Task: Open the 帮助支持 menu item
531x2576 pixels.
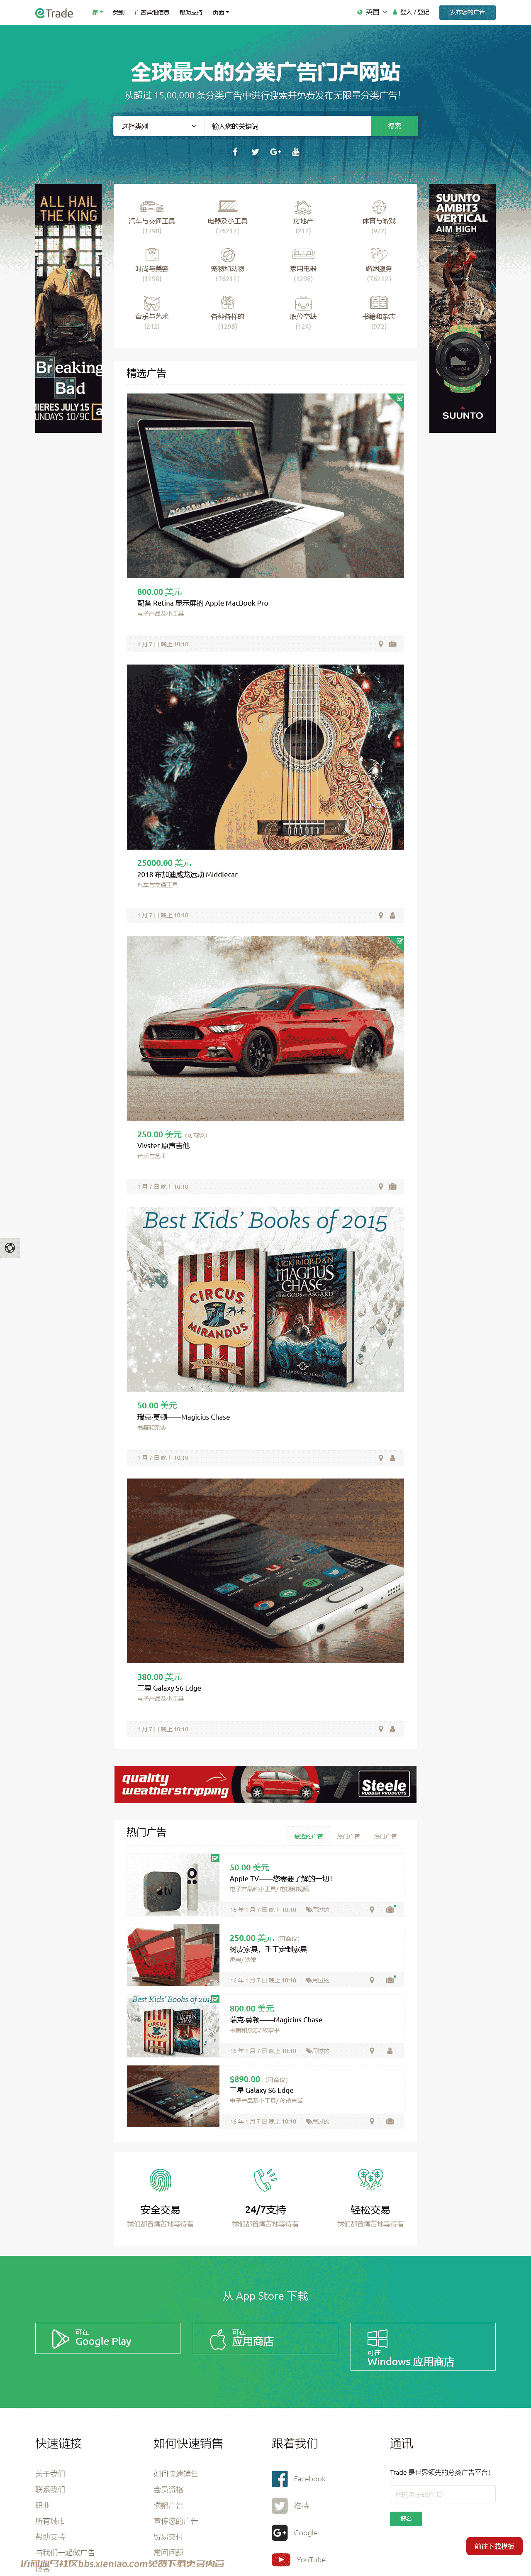Action: tap(190, 12)
